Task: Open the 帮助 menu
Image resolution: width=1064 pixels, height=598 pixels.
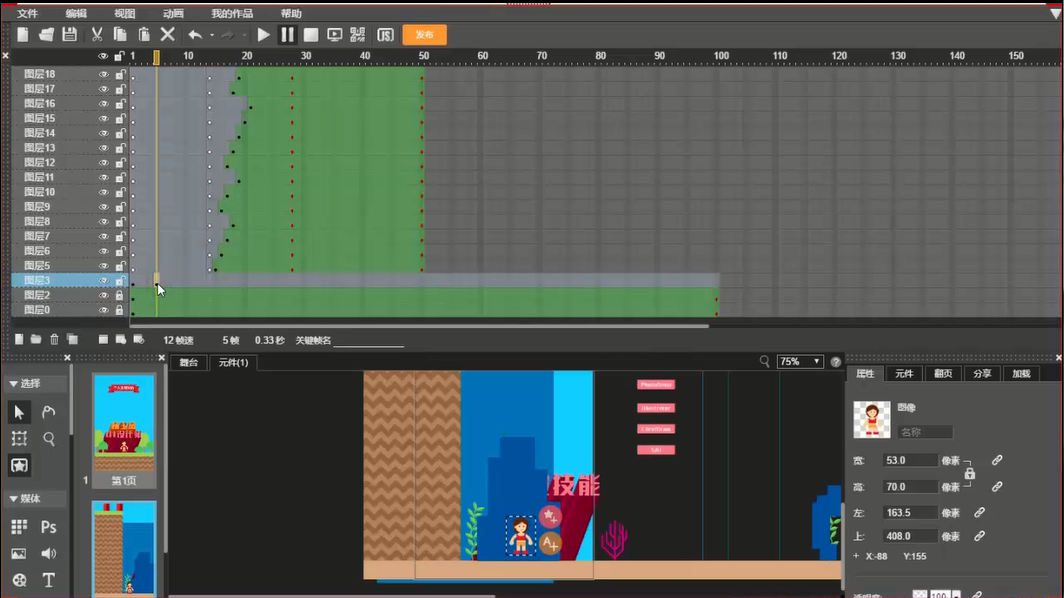Action: [x=291, y=14]
